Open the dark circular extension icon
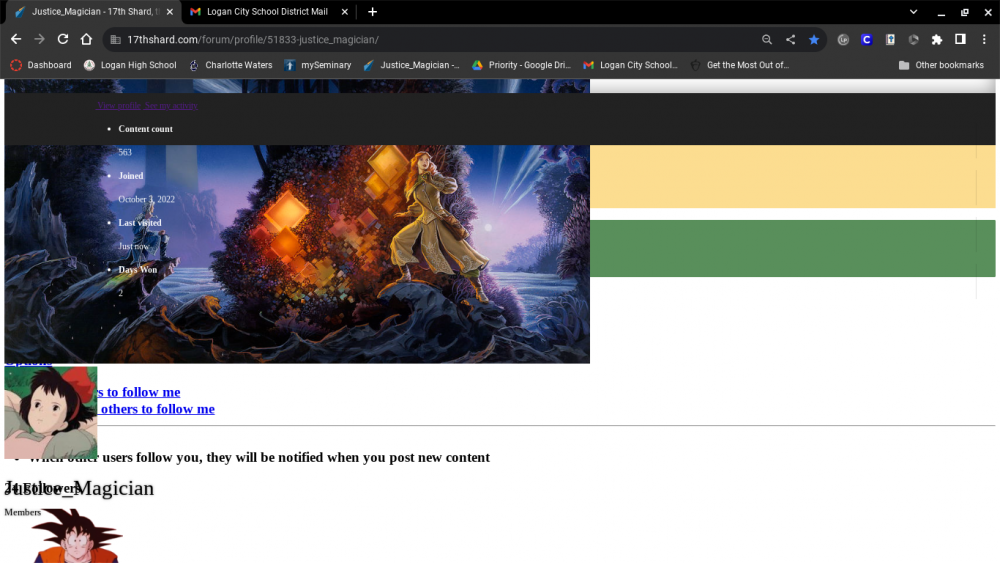The image size is (1000, 563). 913,40
